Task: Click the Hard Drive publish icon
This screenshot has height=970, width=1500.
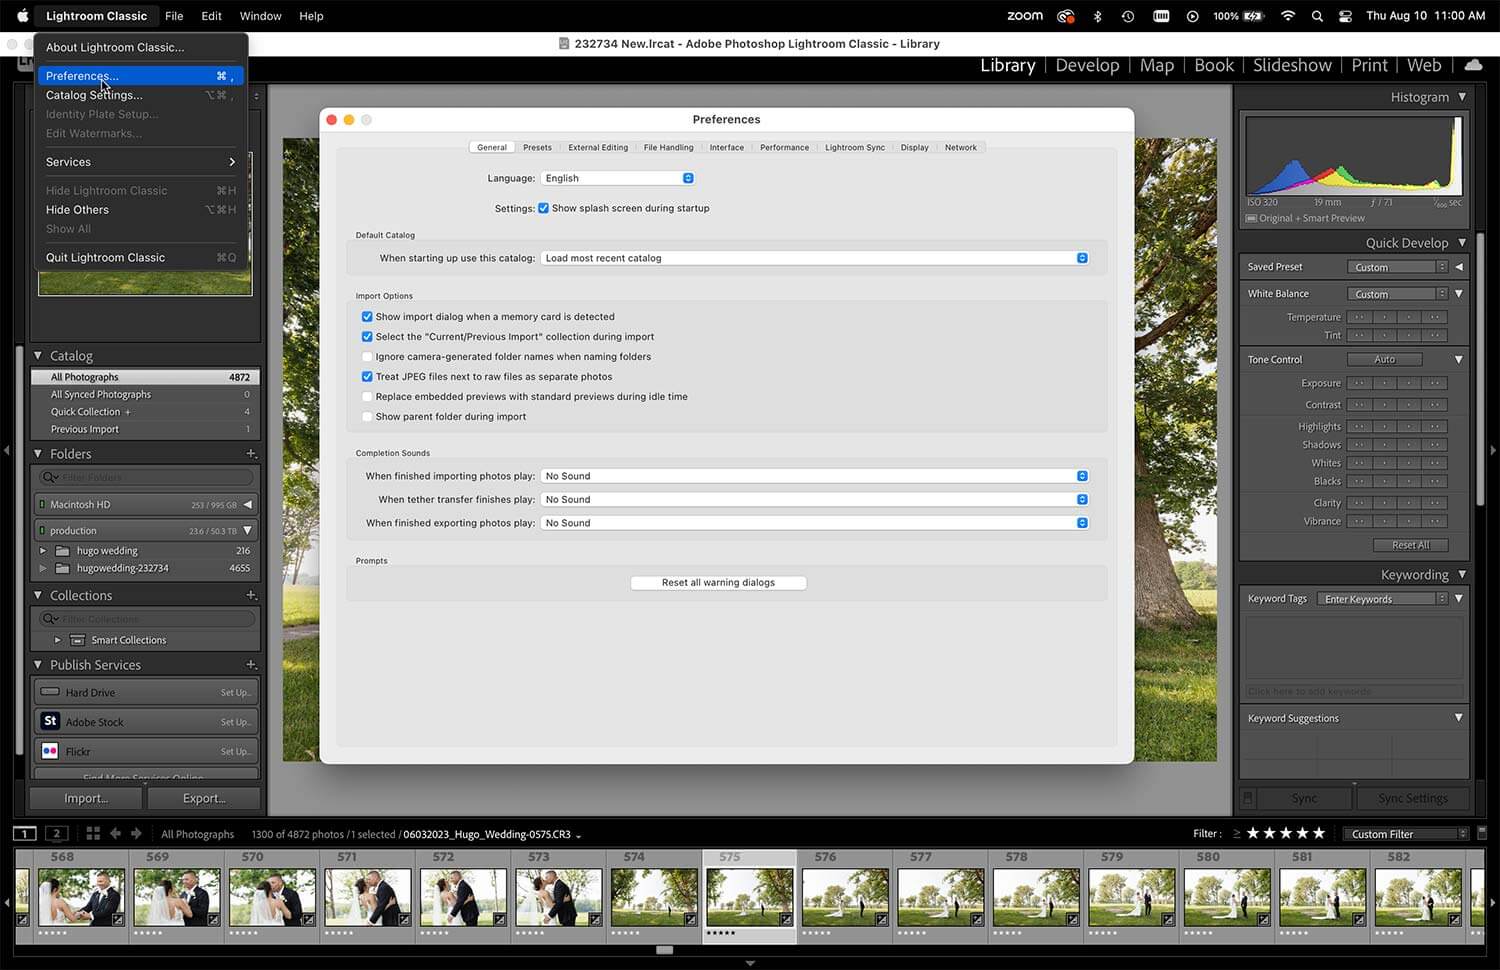Action: [50, 692]
